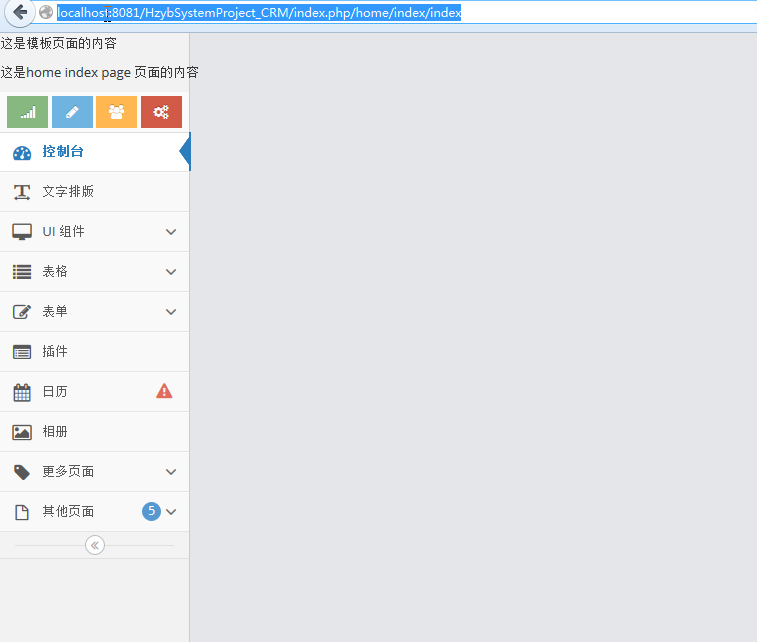Open the 文字排版 typography menu item
The height and width of the screenshot is (642, 757).
68,191
